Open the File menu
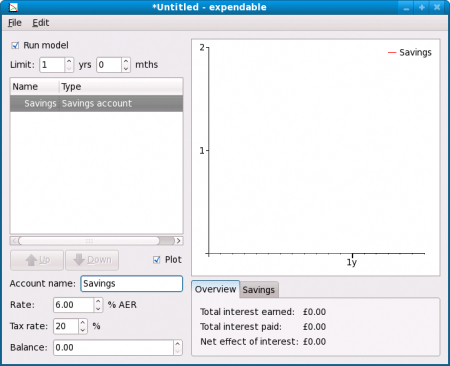The image size is (450, 366). point(15,23)
